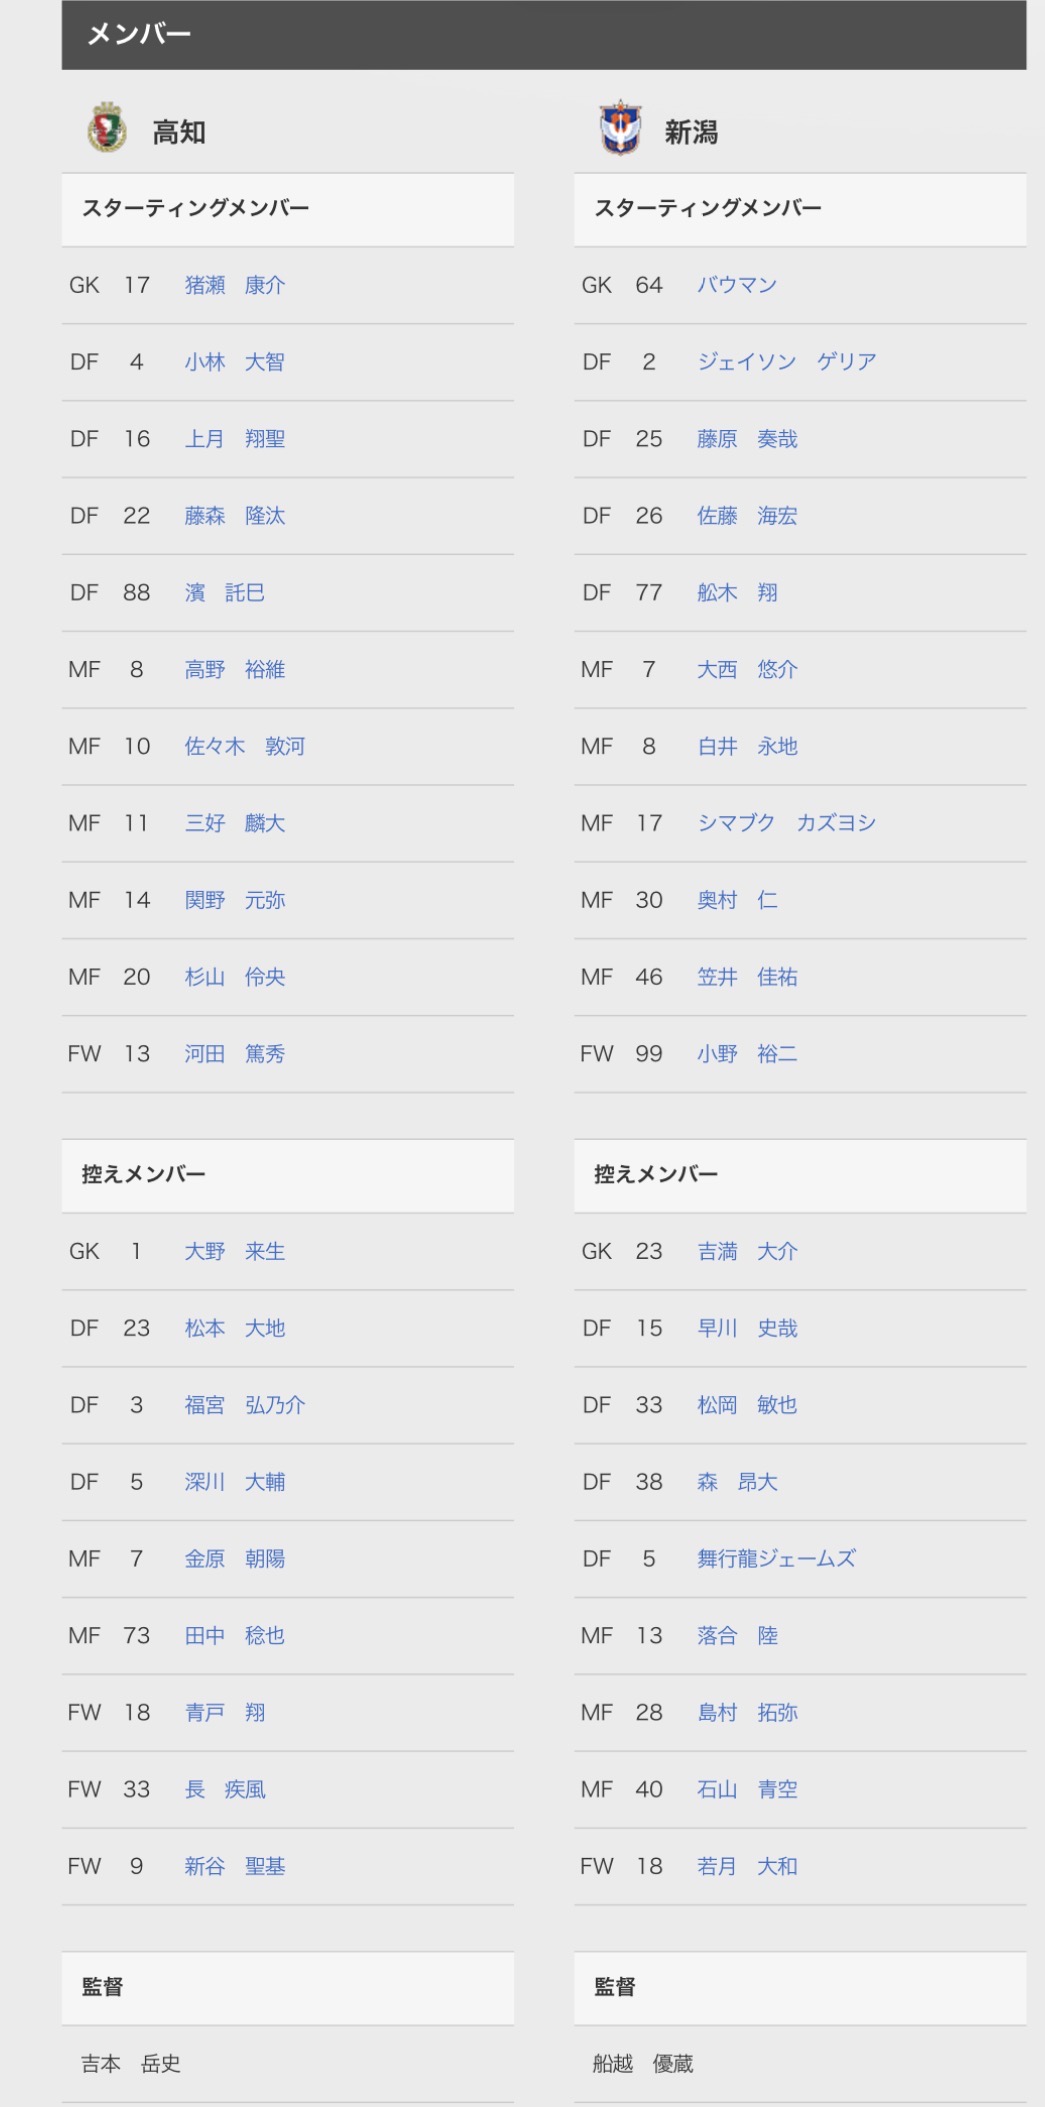This screenshot has height=2107, width=1045.
Task: Click 舞行龍ジェームズ player link
Action: (777, 1559)
